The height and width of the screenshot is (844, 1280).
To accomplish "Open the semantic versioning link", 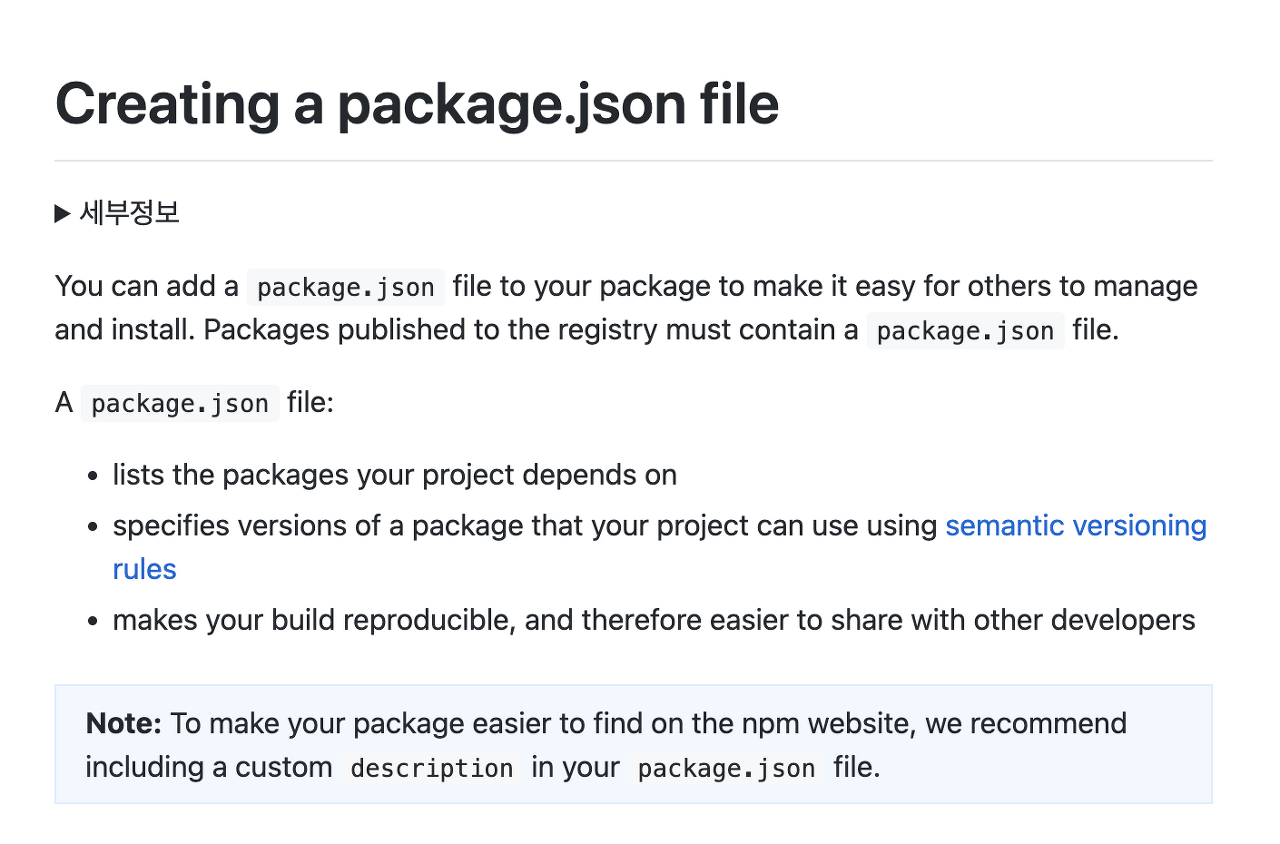I will coord(1075,525).
